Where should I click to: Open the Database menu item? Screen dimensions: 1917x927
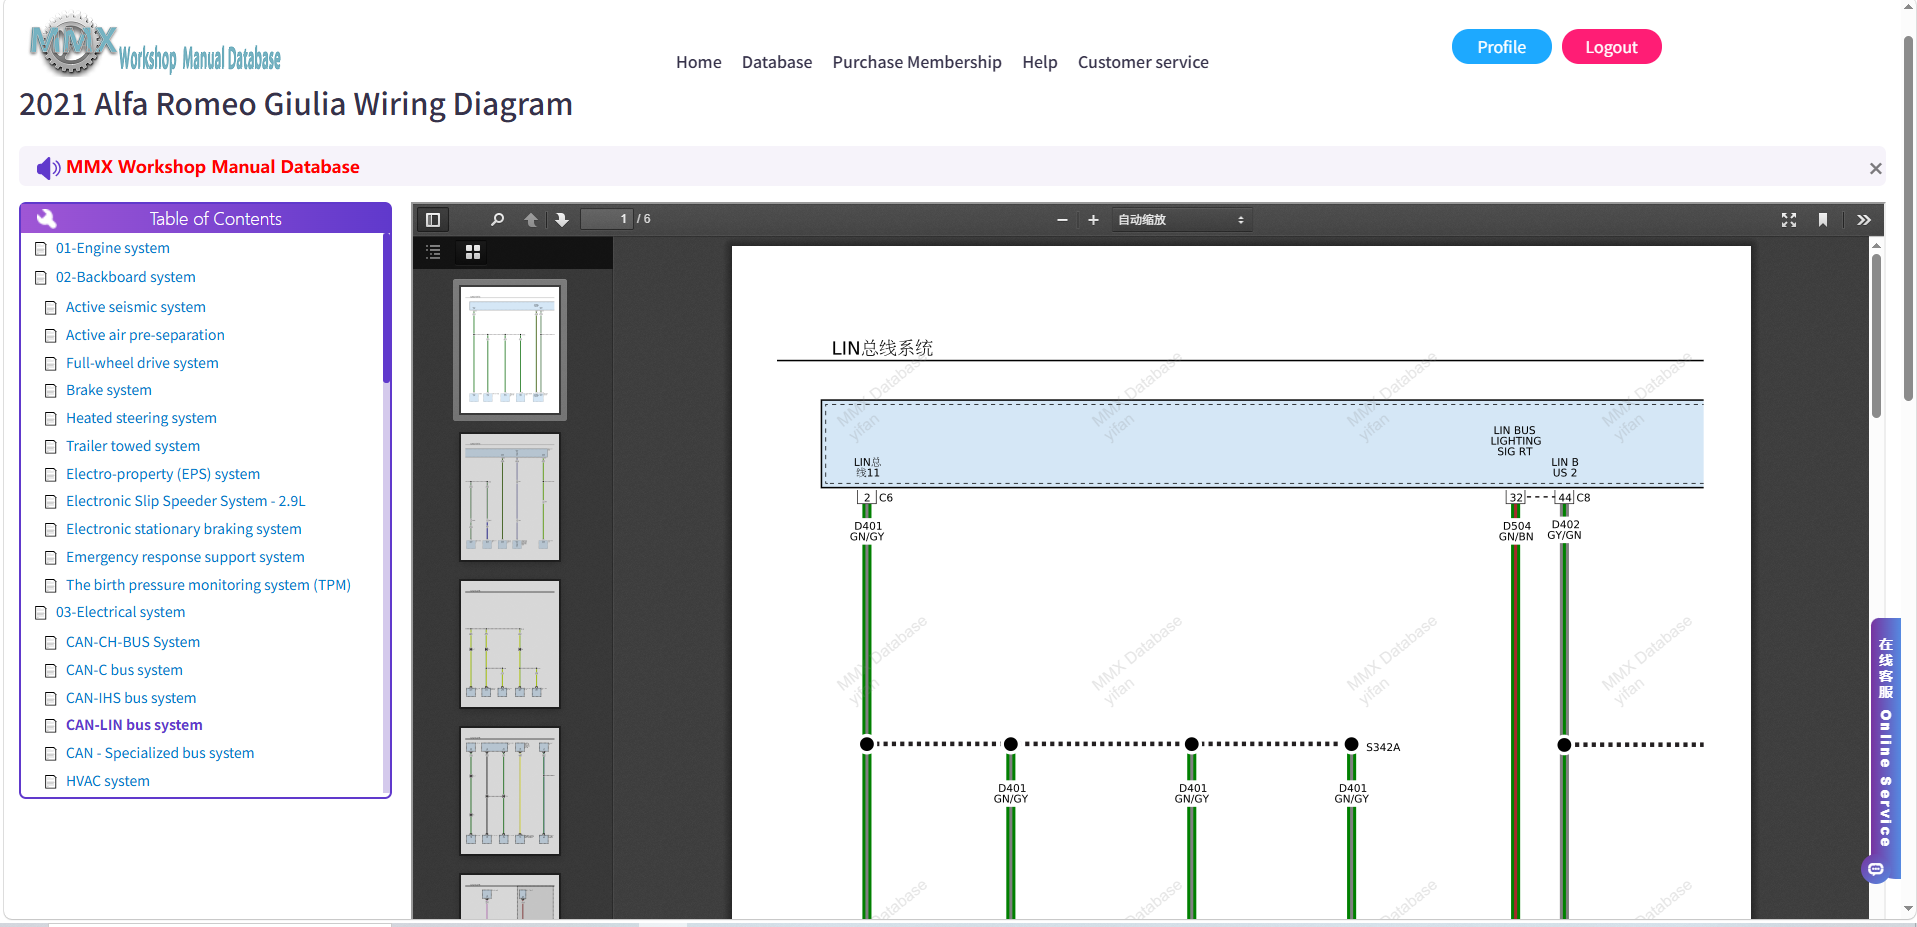[777, 62]
